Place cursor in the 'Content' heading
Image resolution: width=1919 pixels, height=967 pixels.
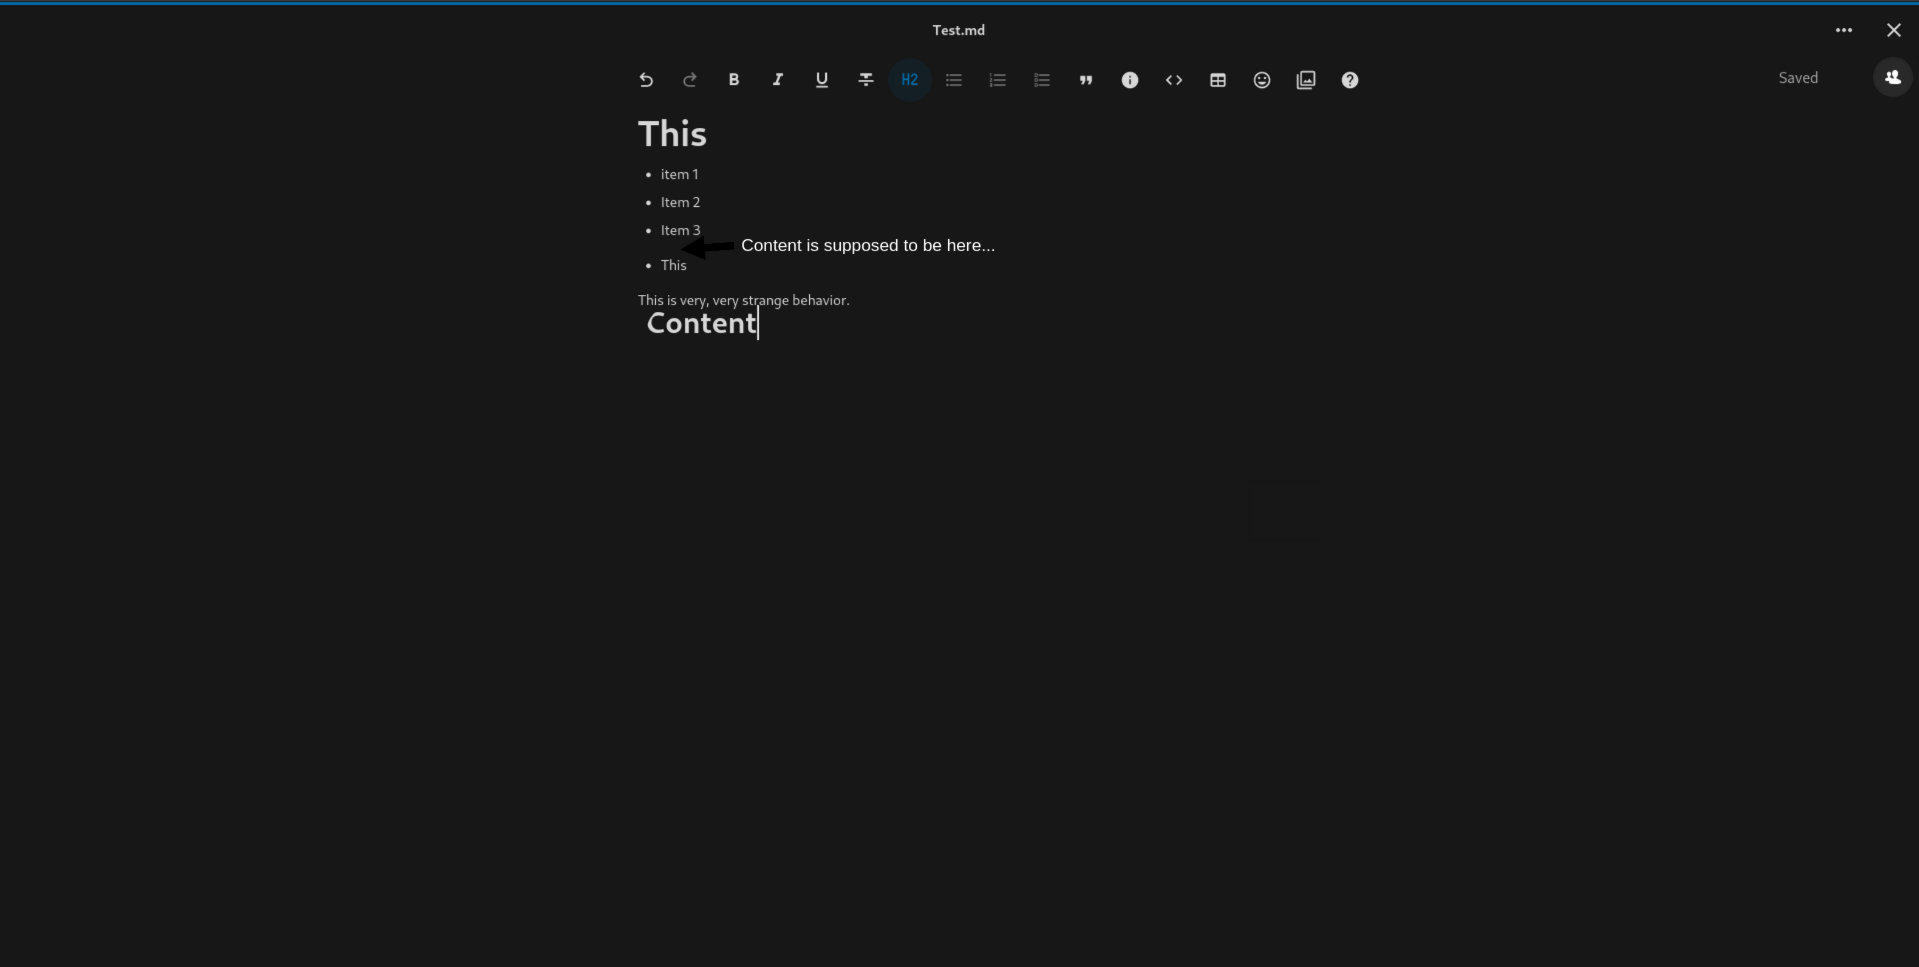701,323
